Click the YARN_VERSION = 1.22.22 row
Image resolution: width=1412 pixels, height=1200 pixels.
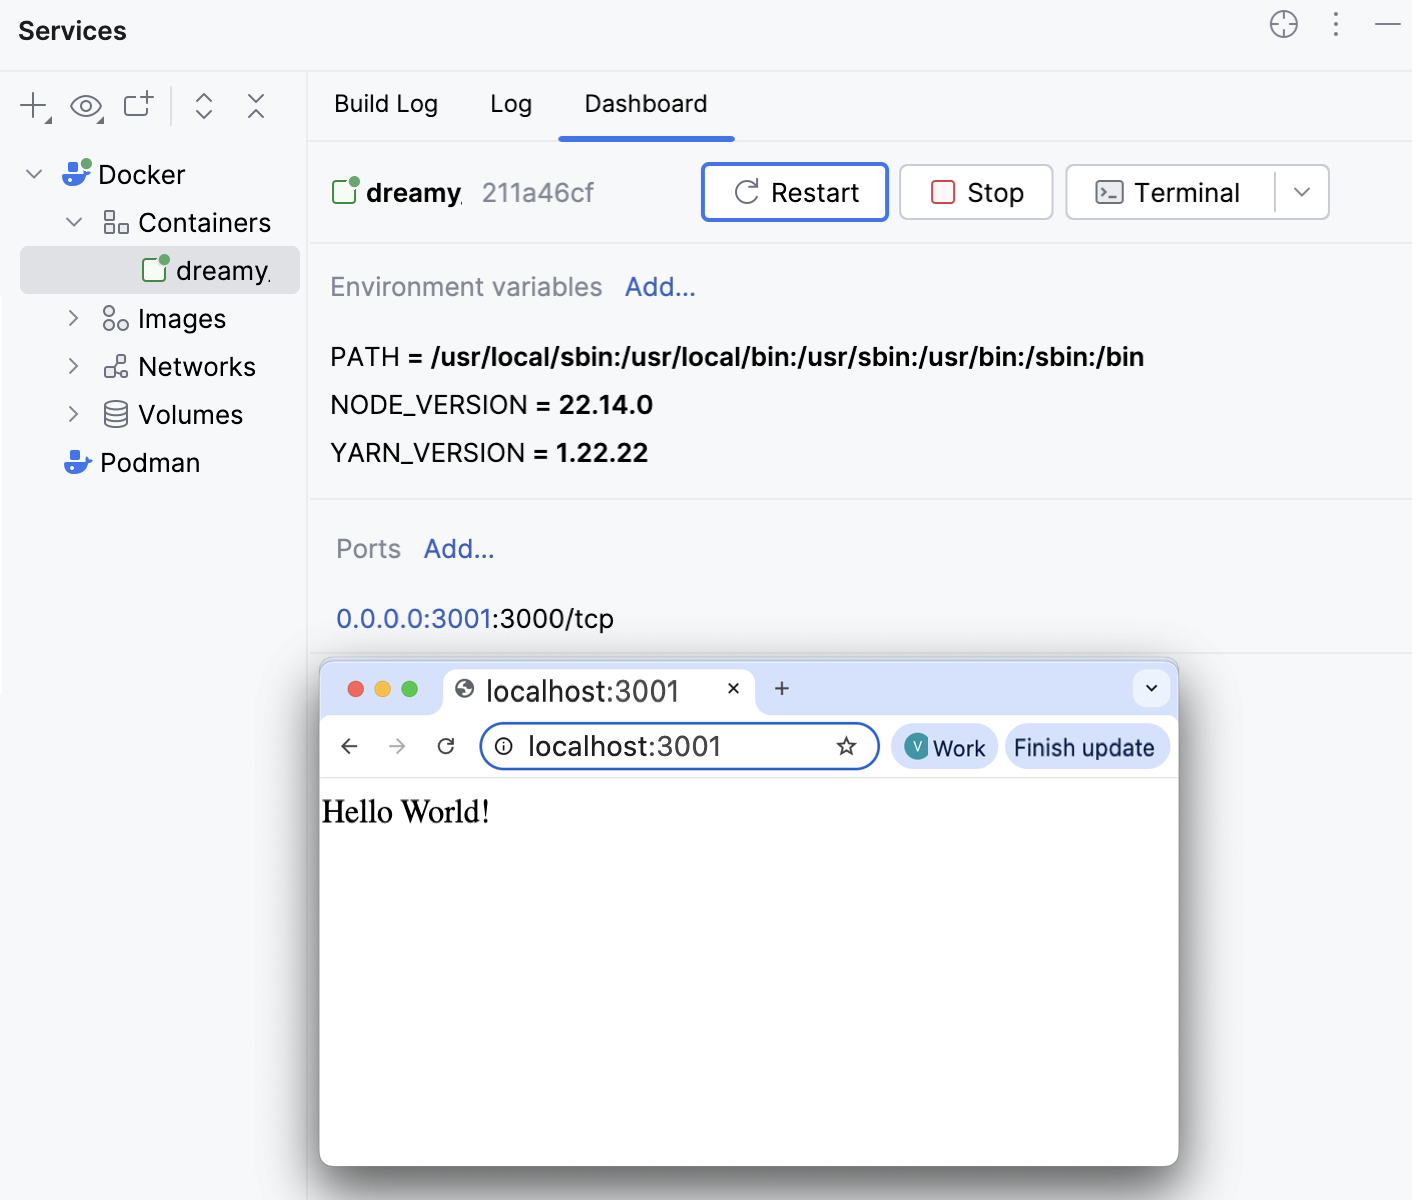click(489, 453)
